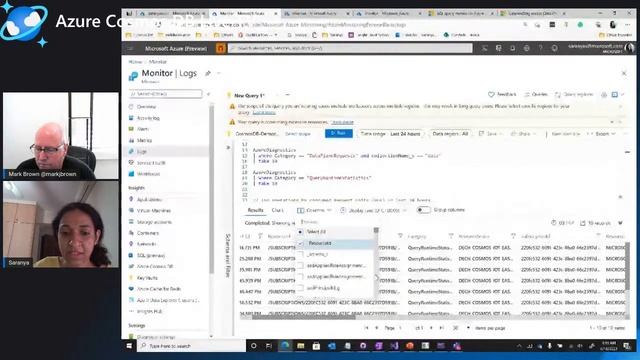This screenshot has width=640, height=360.
Task: Open the Save dropdown in query toolbar
Action: coord(491,133)
